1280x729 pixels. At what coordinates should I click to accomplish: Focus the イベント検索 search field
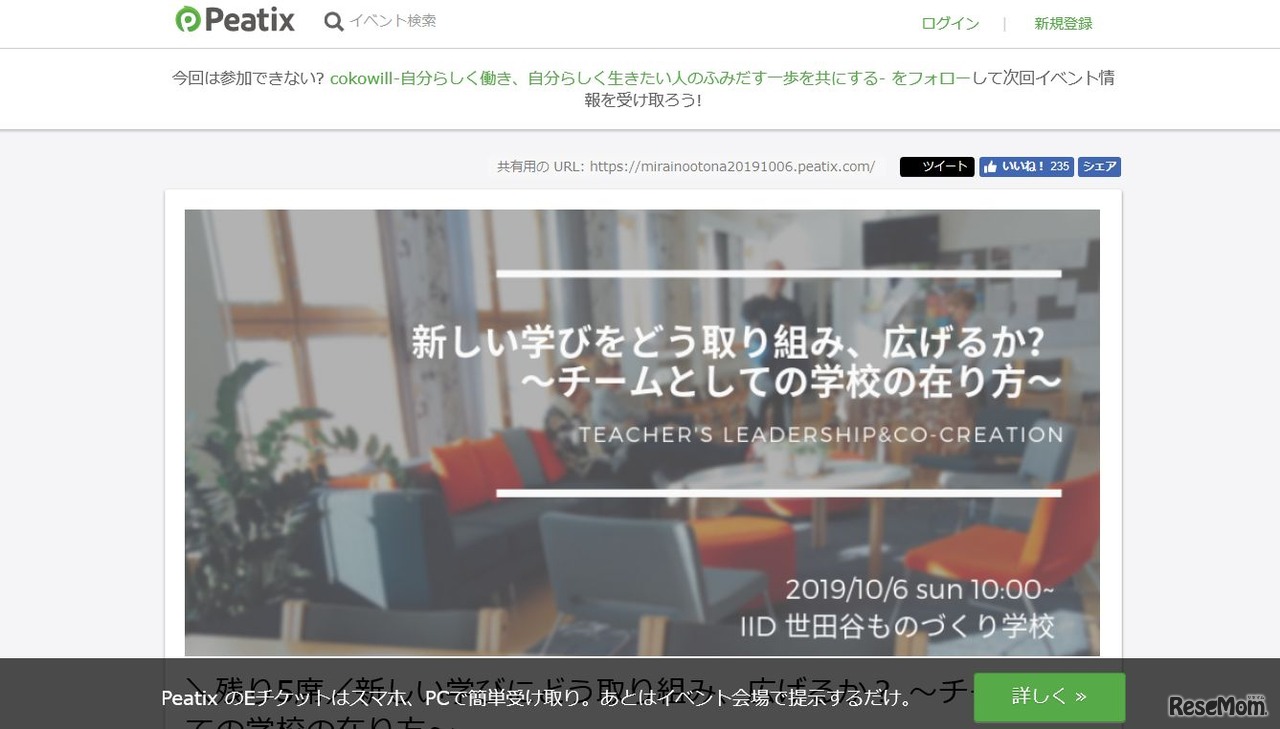click(393, 21)
